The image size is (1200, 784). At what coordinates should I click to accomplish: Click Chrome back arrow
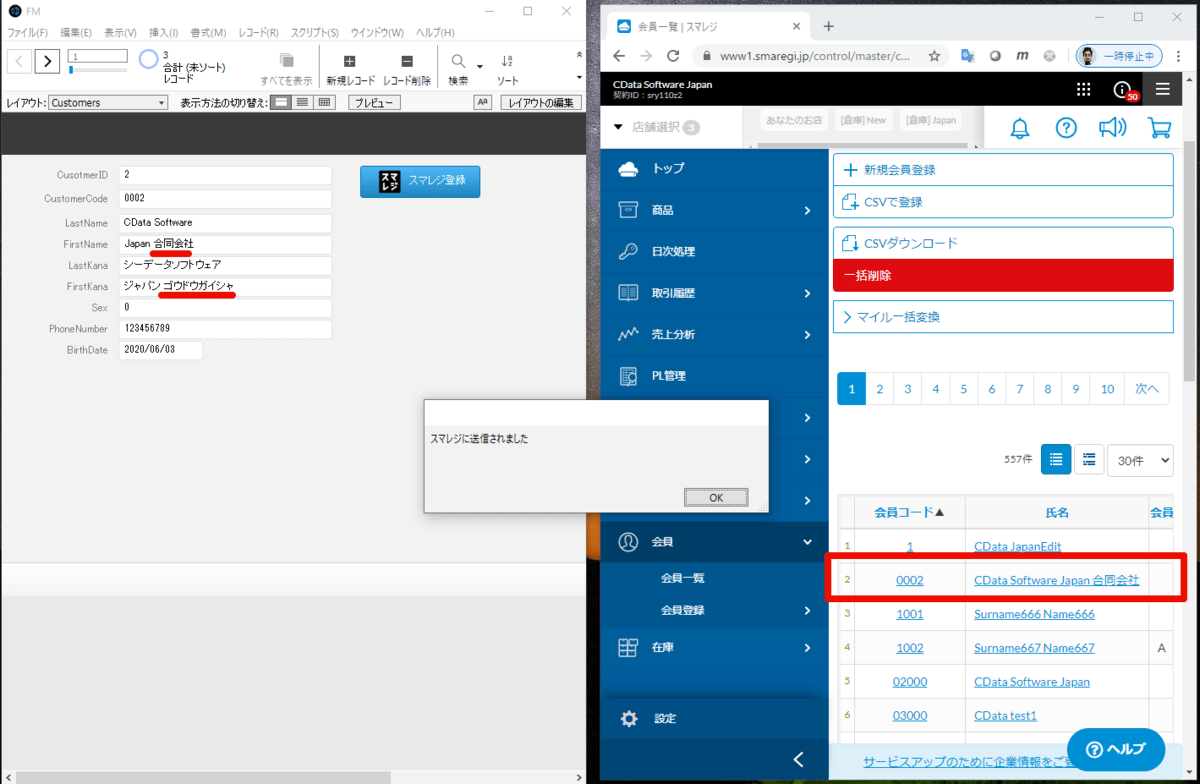[x=619, y=56]
